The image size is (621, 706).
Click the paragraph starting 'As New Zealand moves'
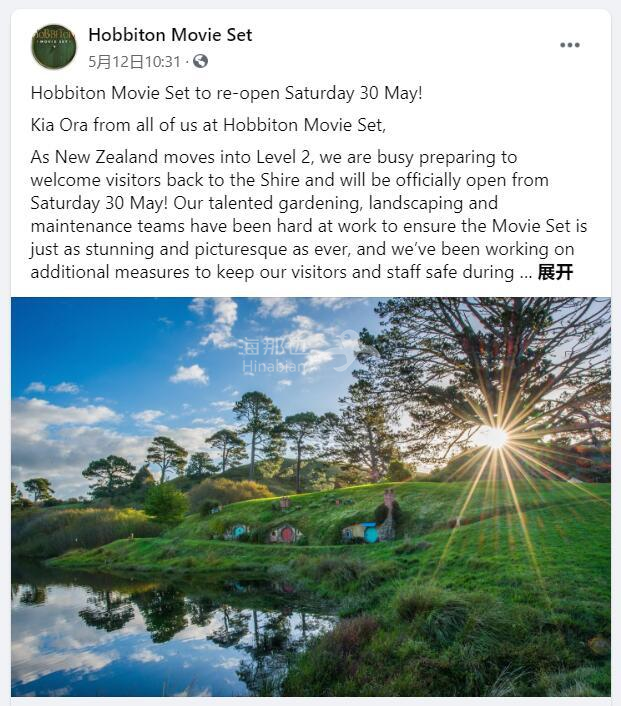tap(300, 214)
